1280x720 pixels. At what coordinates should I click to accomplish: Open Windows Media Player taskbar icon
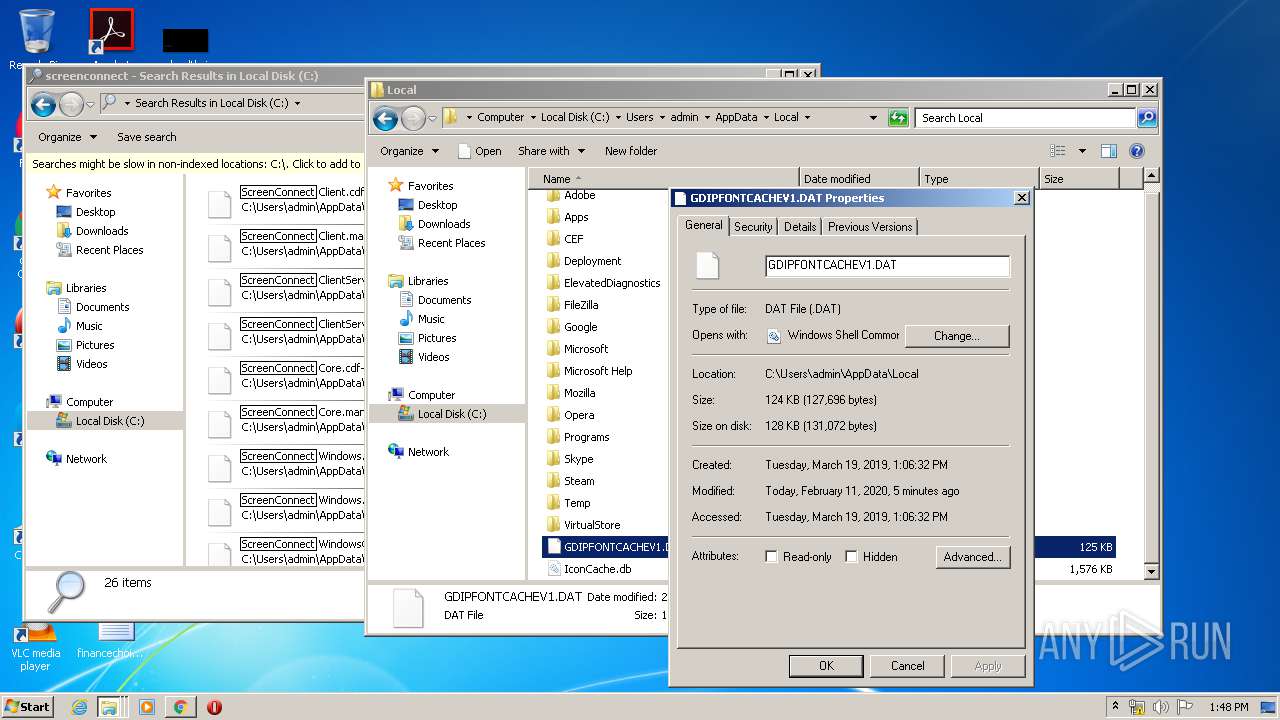(x=147, y=707)
